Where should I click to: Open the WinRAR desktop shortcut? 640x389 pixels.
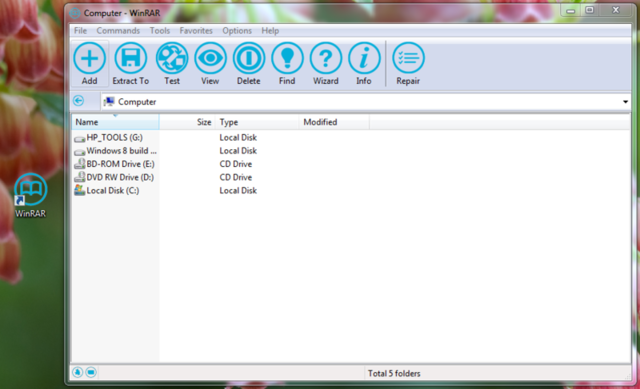31,195
